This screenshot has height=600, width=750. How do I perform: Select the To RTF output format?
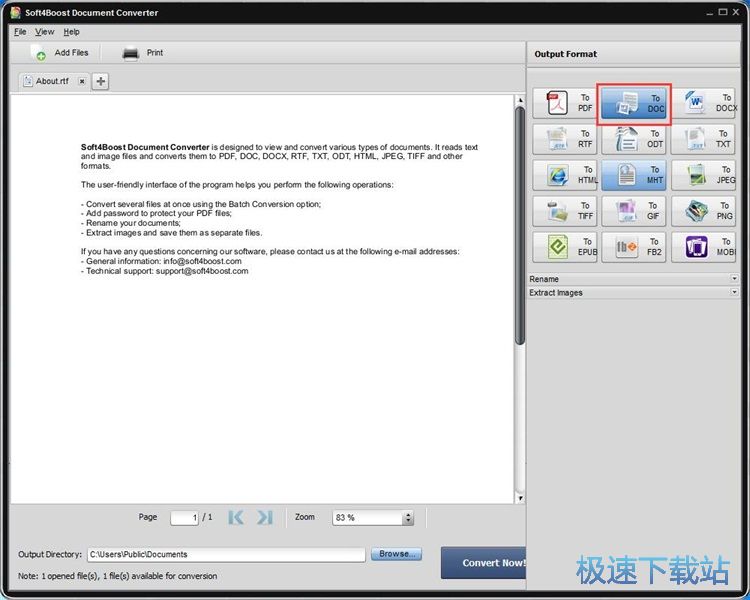point(564,139)
